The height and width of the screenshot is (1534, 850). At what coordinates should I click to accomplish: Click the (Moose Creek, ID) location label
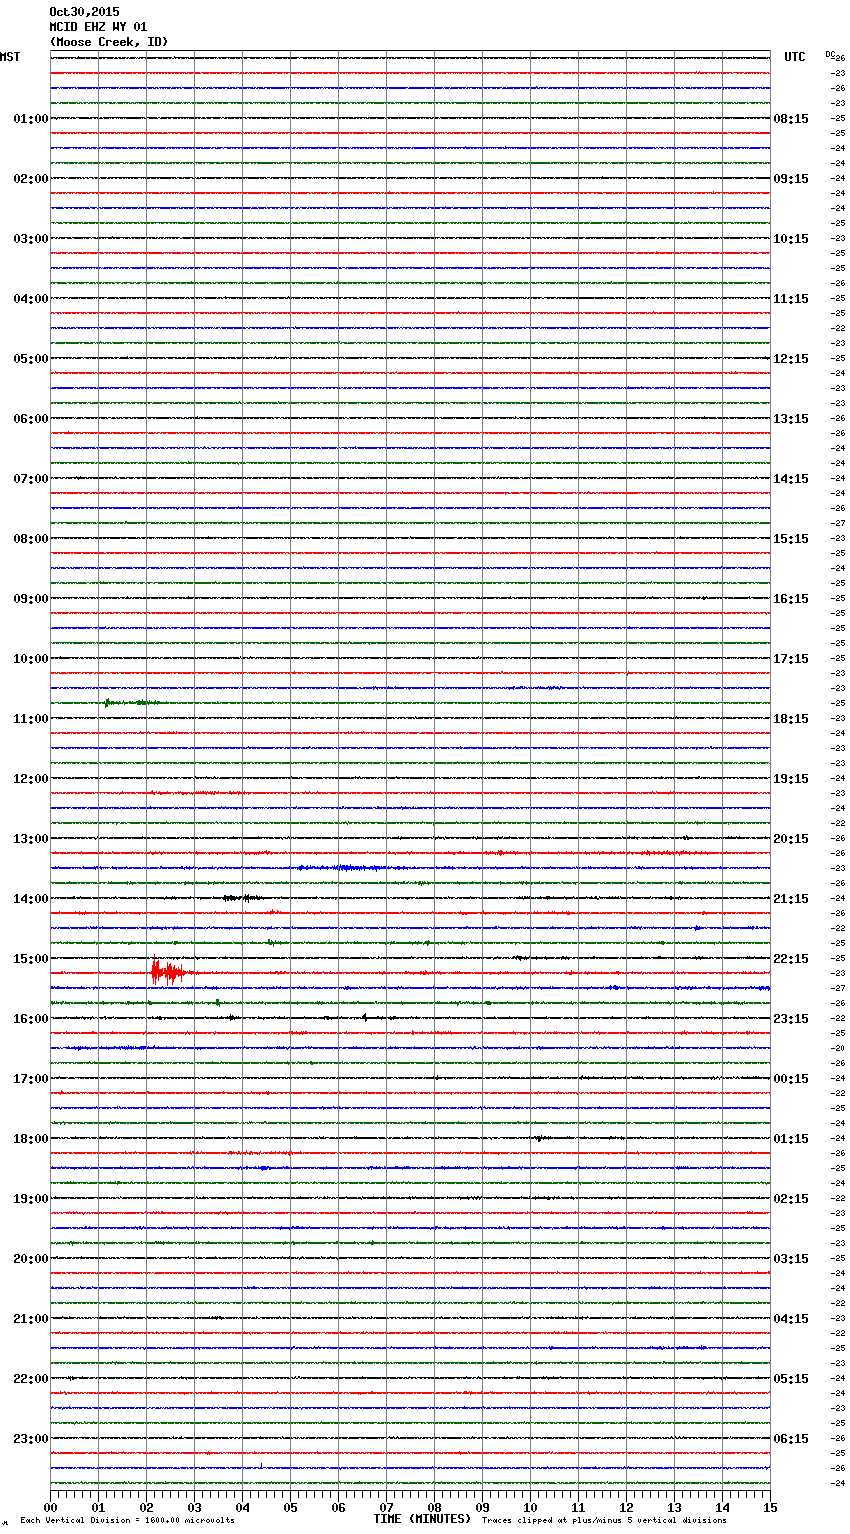pyautogui.click(x=108, y=42)
